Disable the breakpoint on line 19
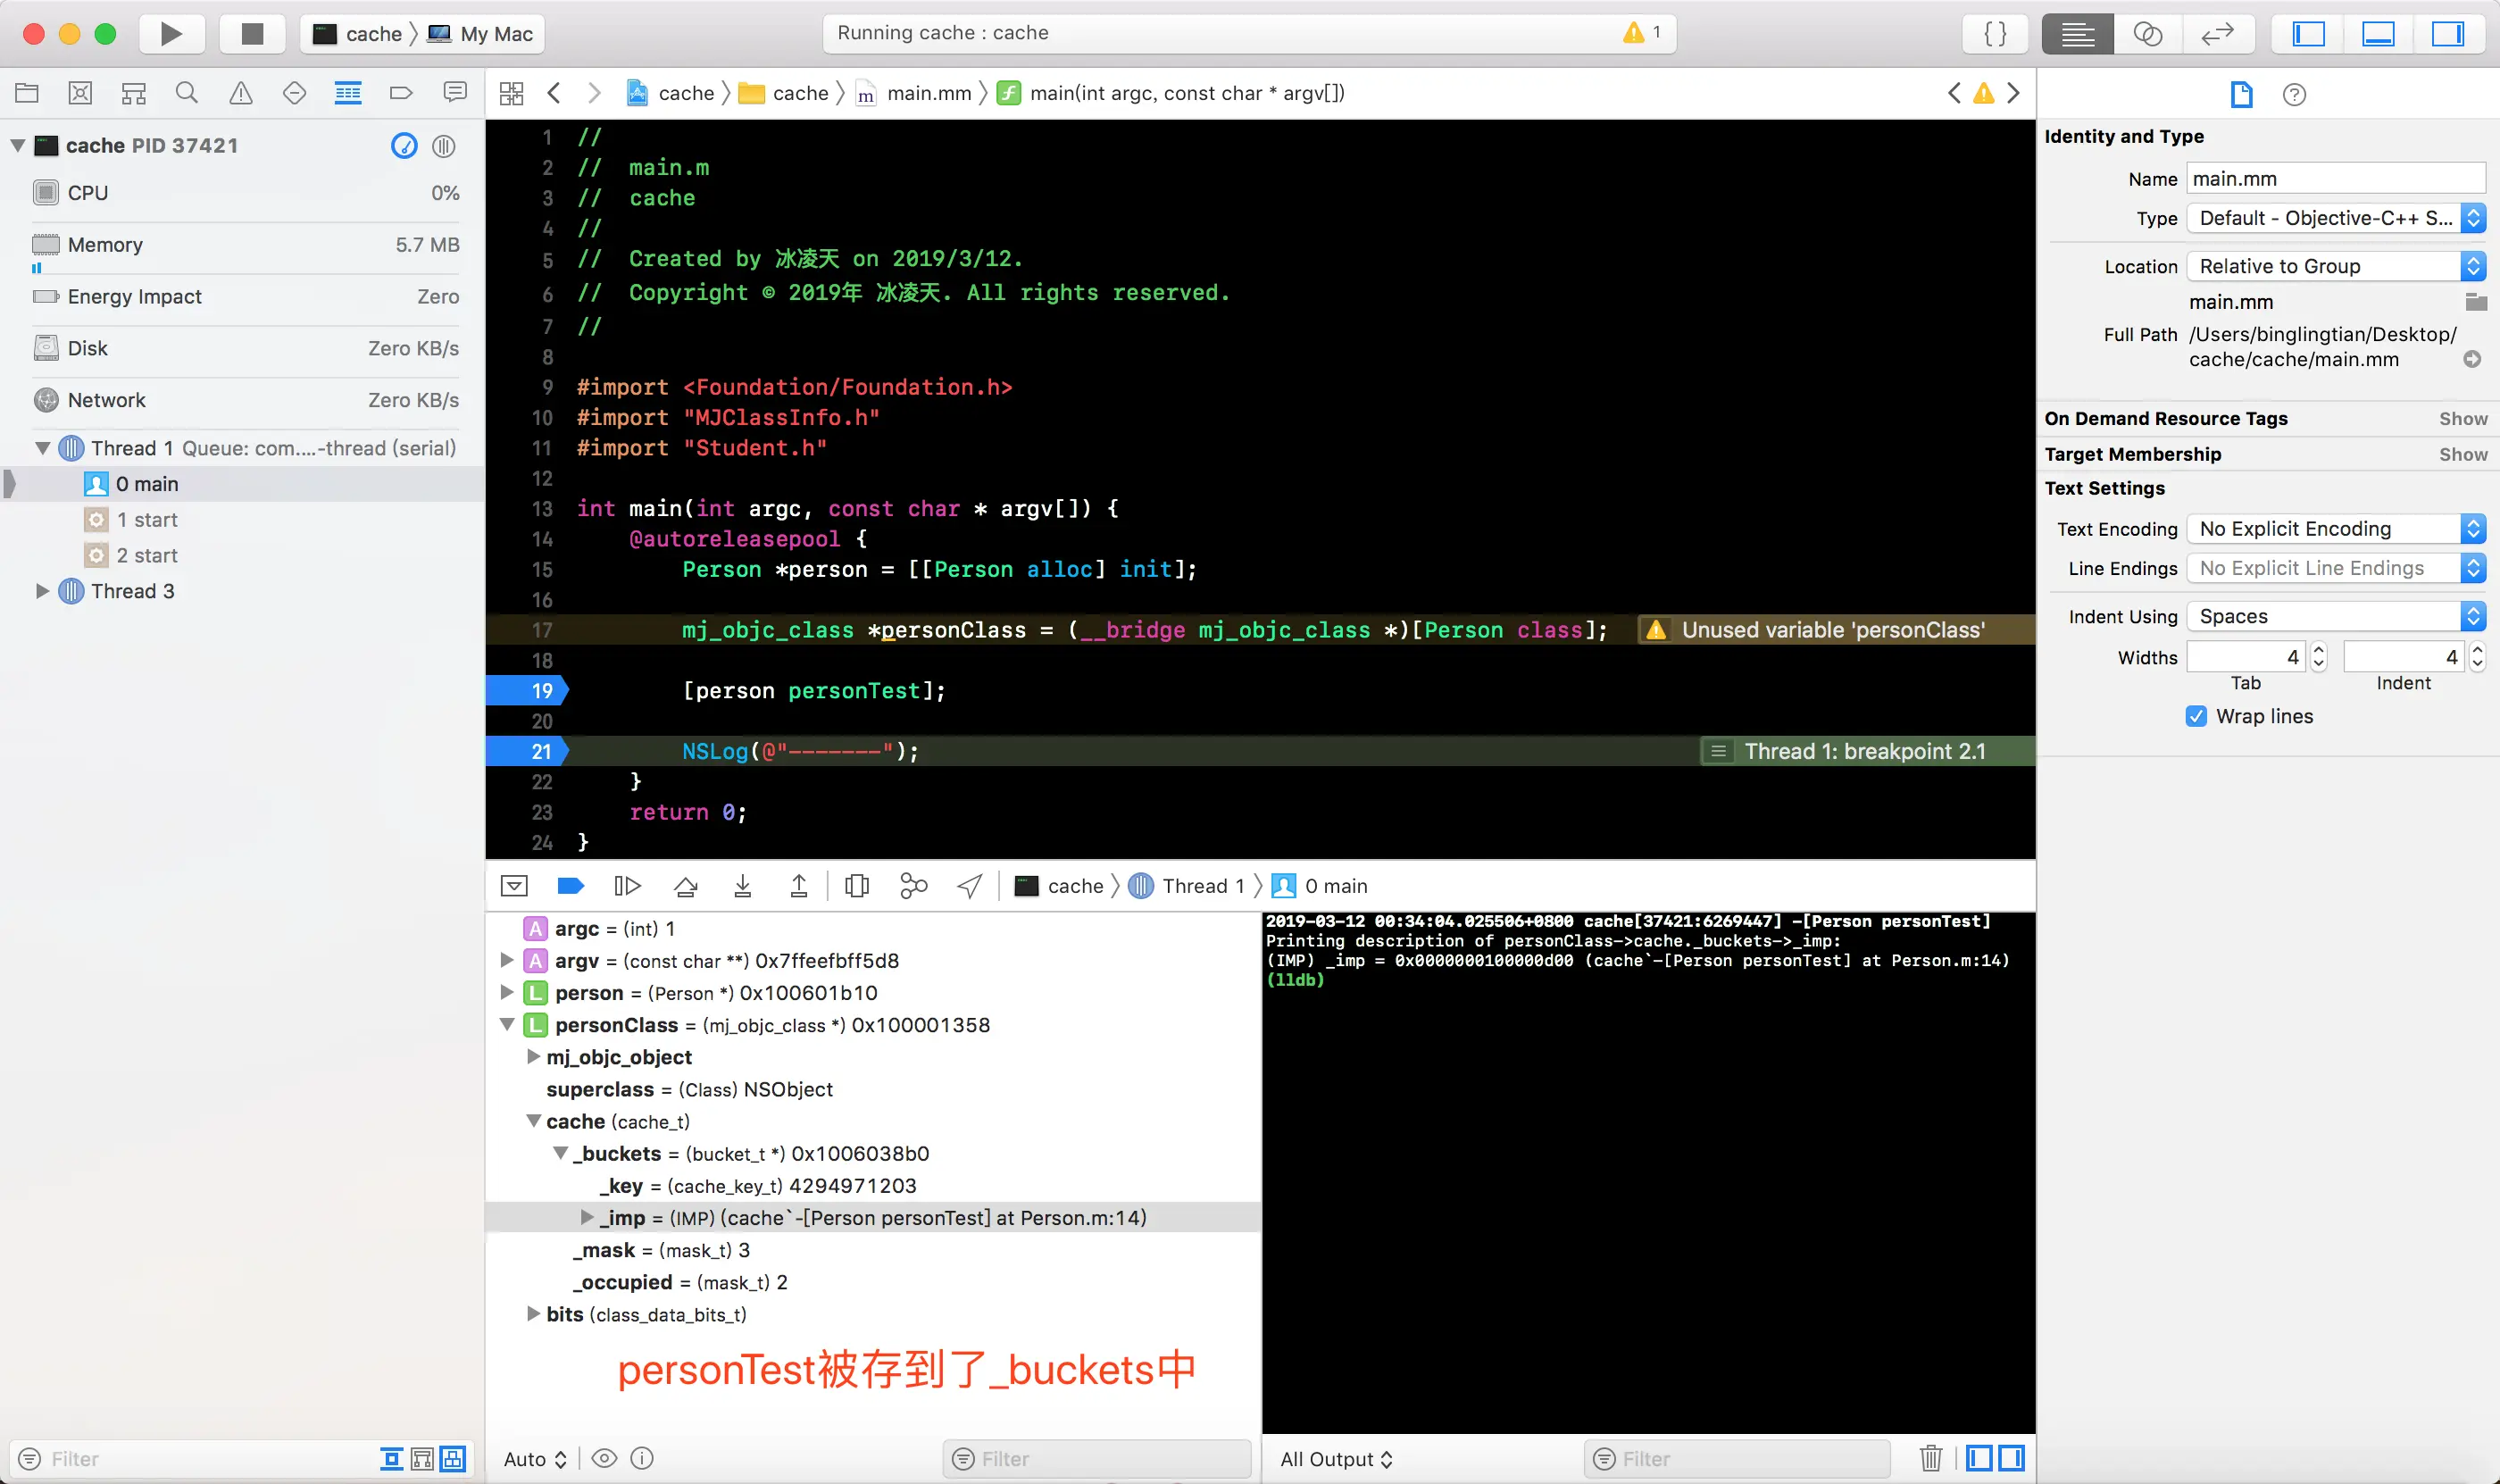This screenshot has width=2500, height=1484. click(x=527, y=691)
